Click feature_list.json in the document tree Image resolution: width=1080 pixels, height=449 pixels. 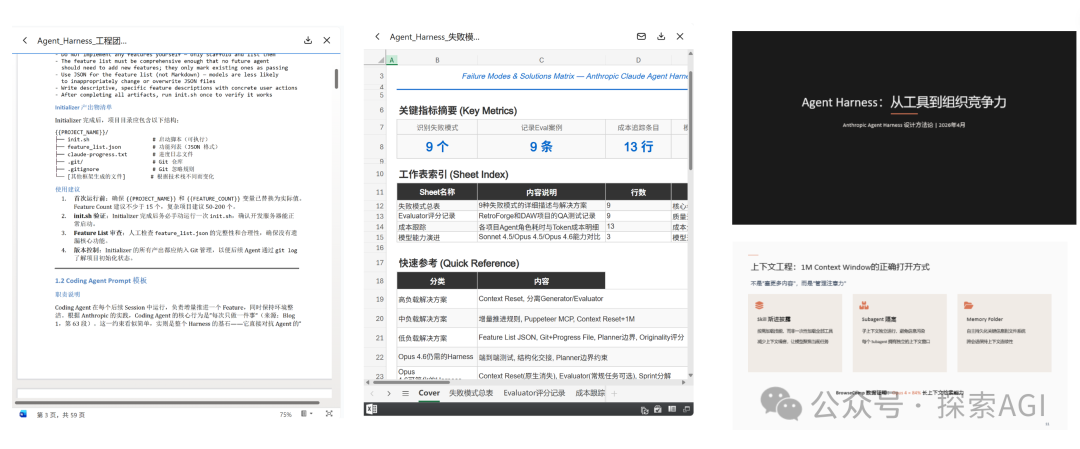click(94, 147)
